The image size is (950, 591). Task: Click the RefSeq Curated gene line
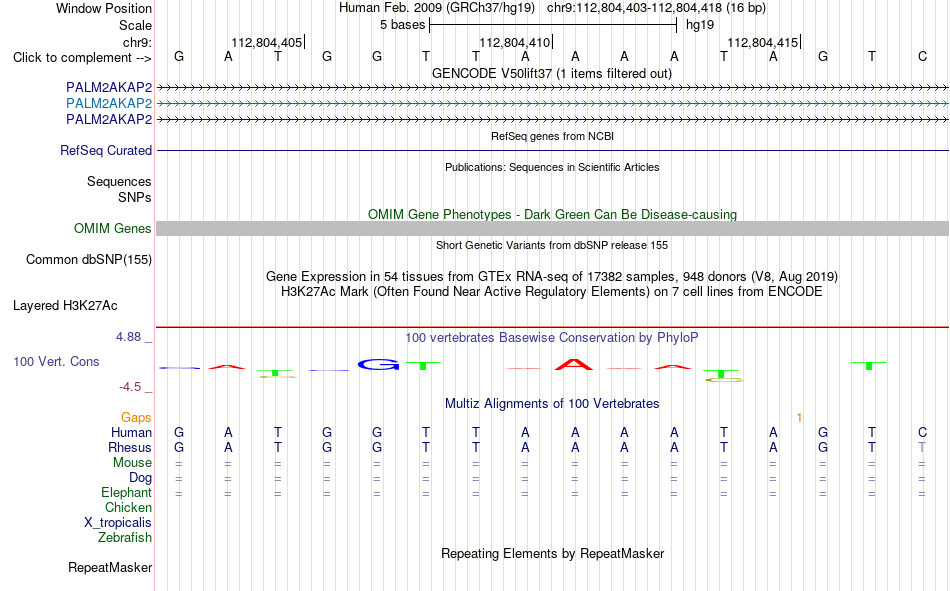tap(553, 150)
